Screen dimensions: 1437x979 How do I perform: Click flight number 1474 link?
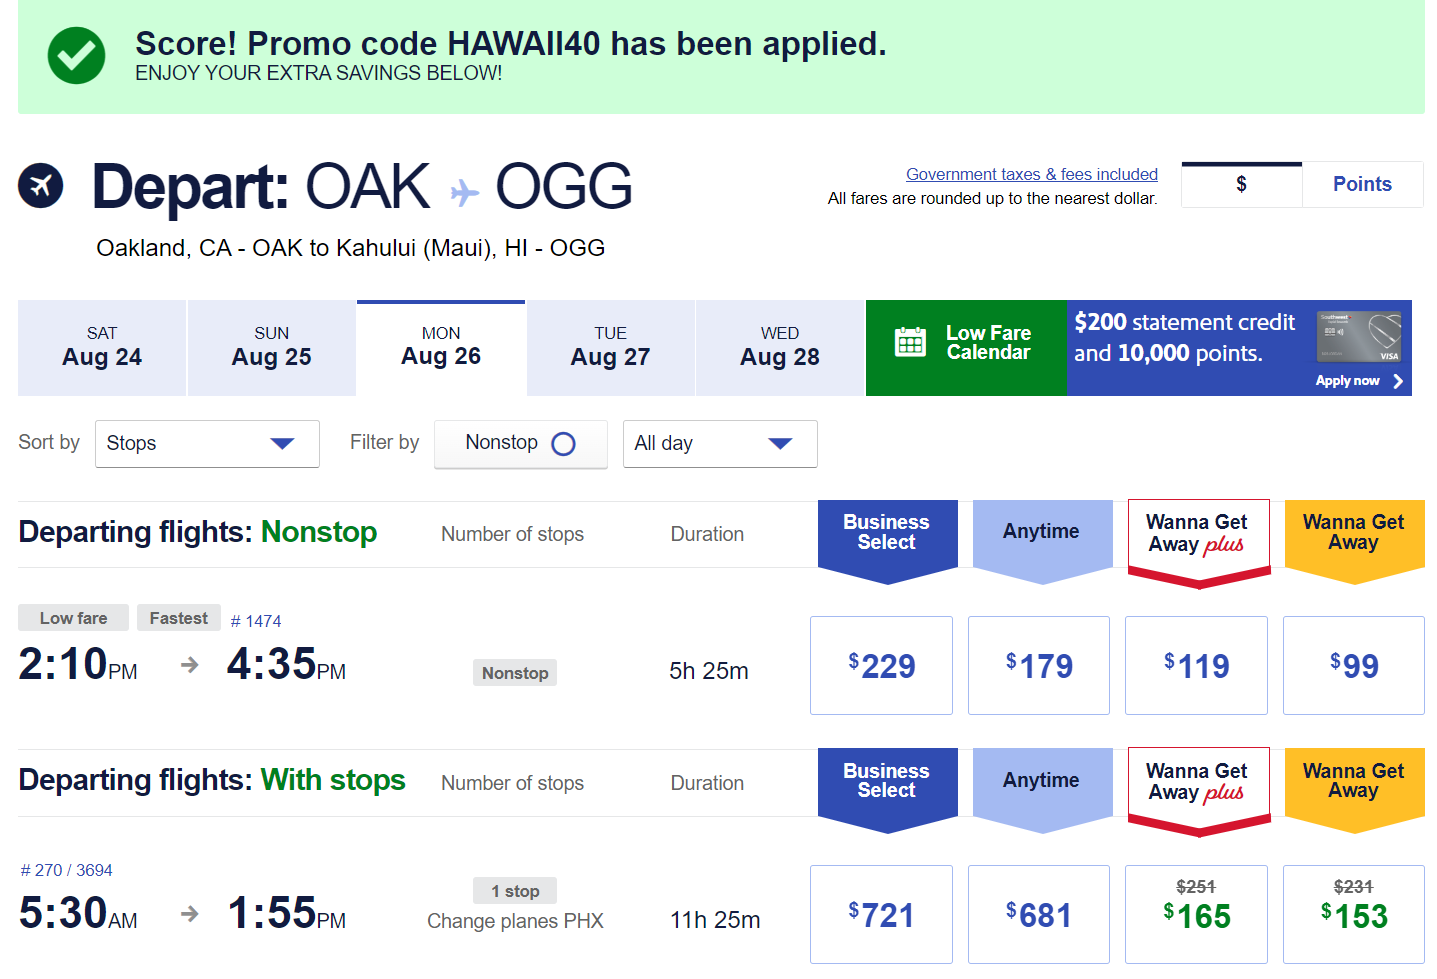click(255, 620)
